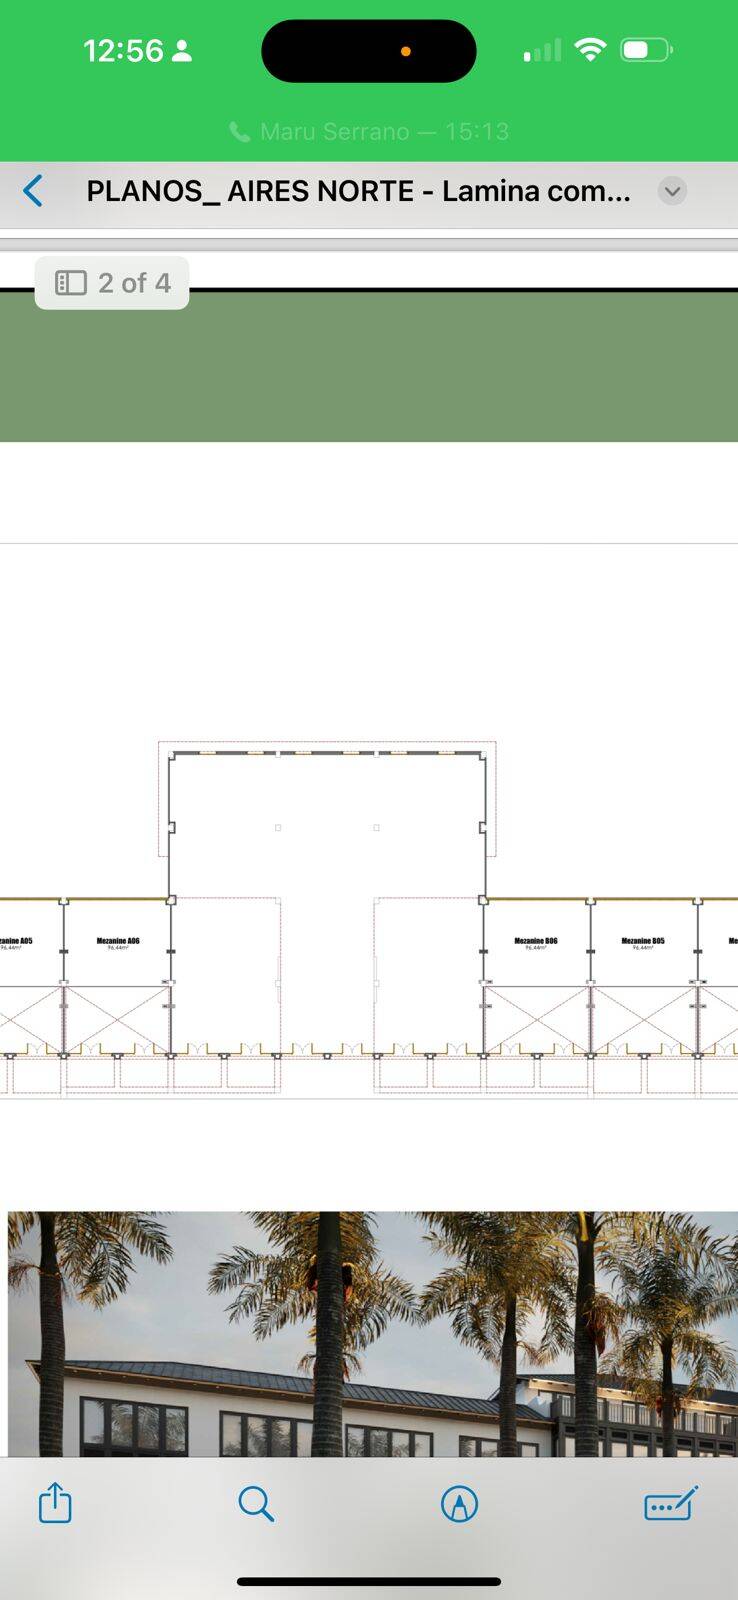Return to call with Maru Serrano

369,132
